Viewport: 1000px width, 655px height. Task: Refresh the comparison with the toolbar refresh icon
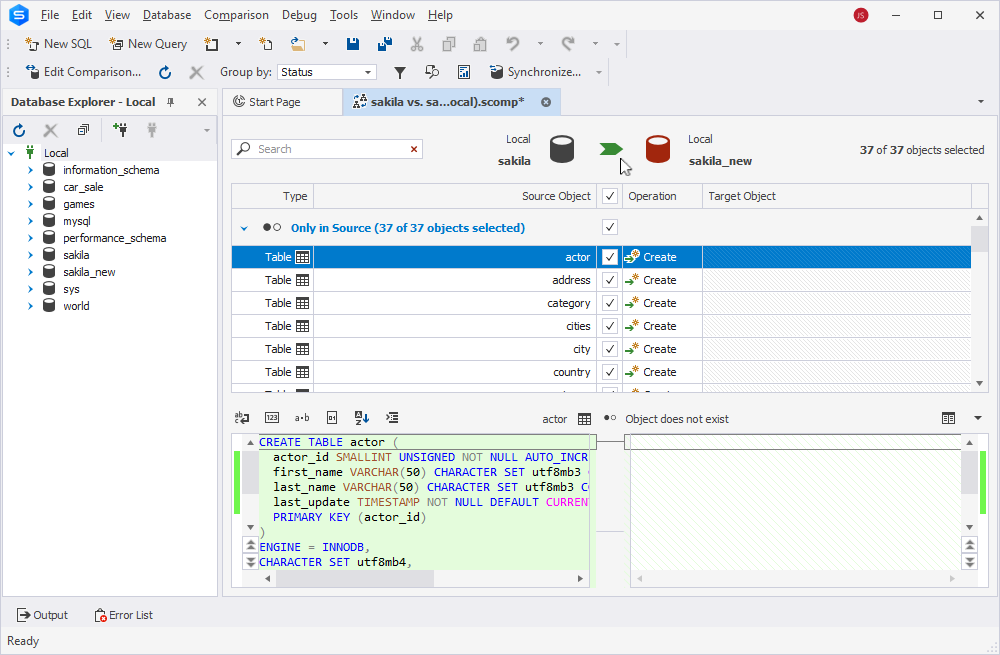(x=165, y=73)
